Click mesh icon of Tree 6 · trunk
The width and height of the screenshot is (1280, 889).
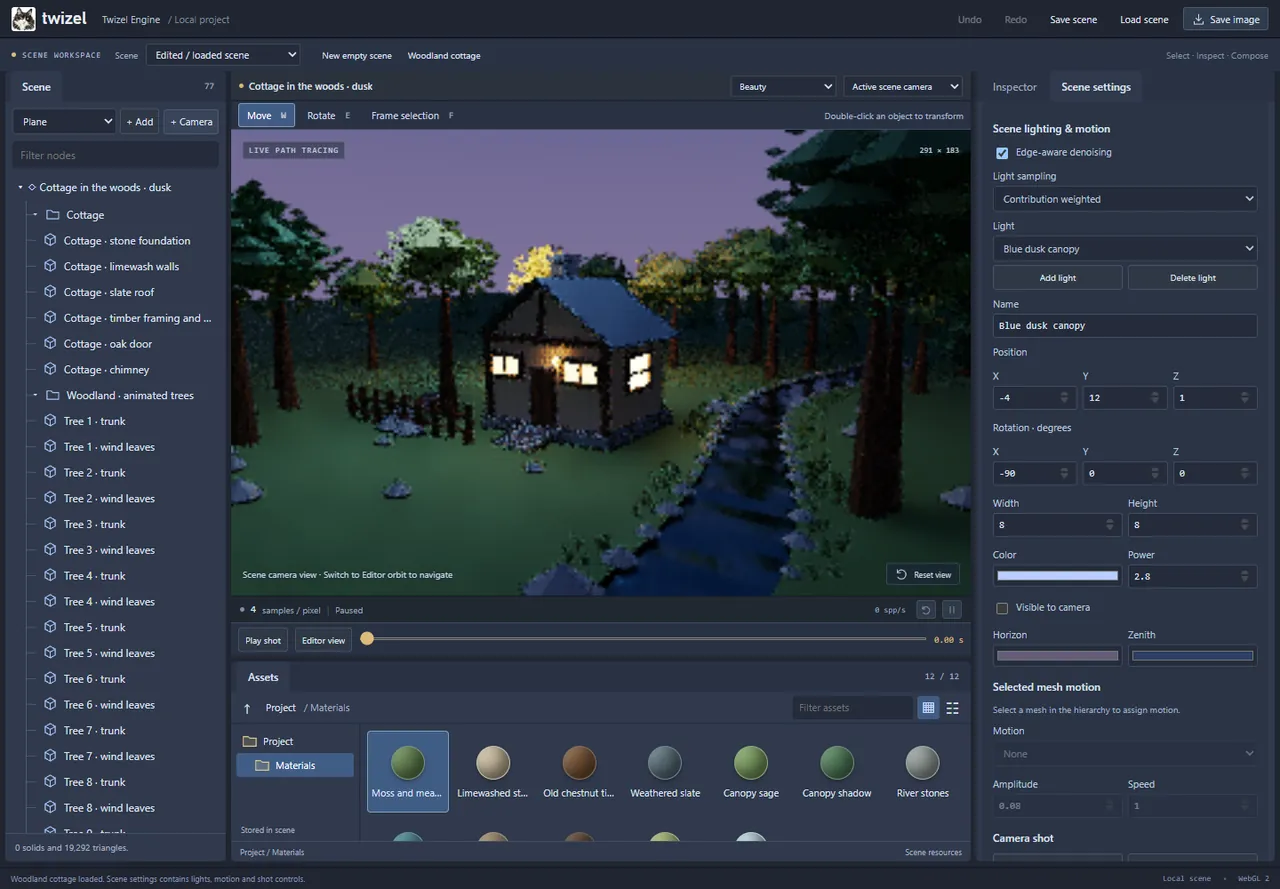click(50, 679)
